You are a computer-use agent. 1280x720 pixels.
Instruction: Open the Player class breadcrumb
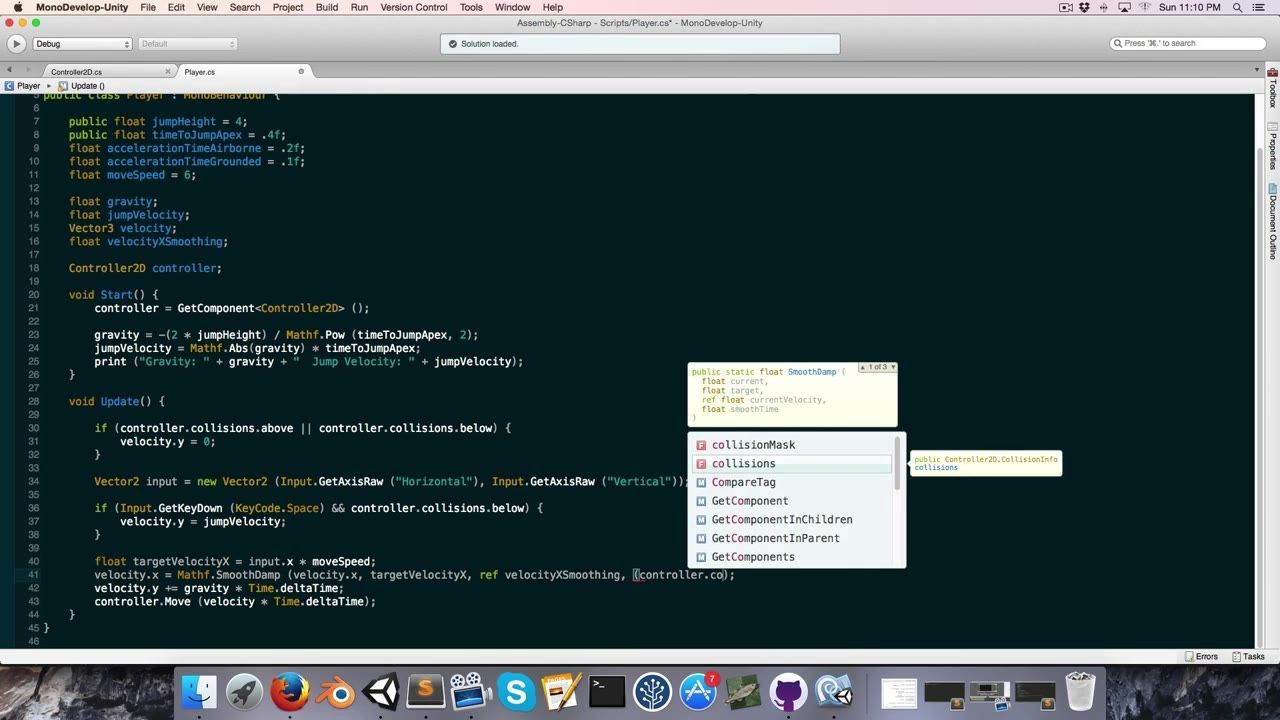pyautogui.click(x=22, y=86)
